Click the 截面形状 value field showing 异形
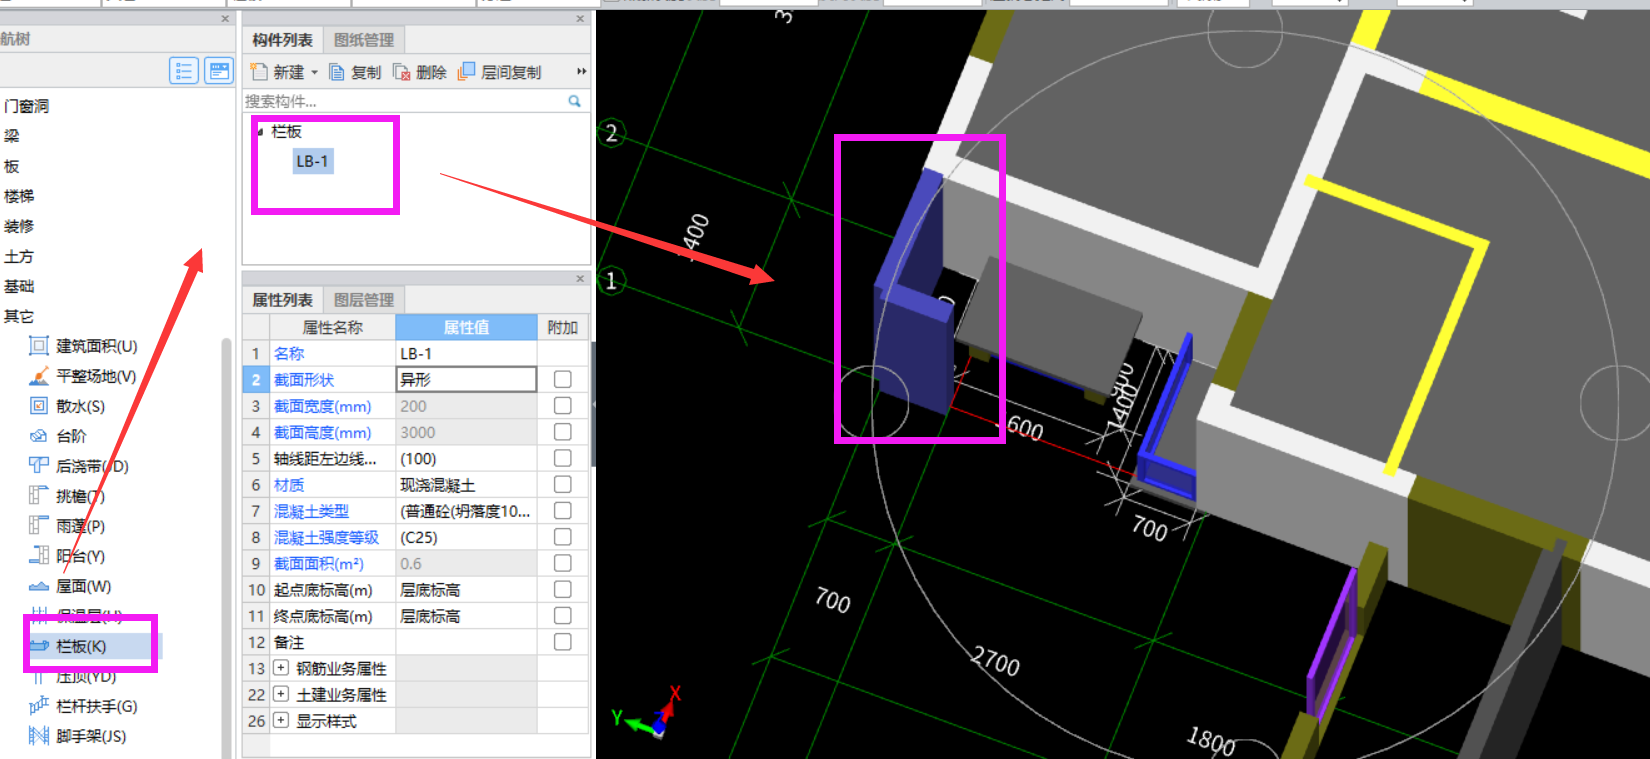 466,380
